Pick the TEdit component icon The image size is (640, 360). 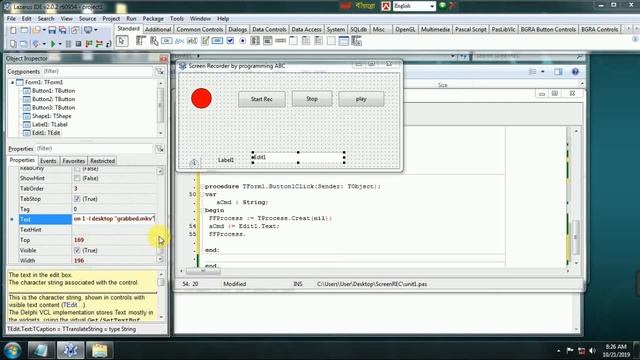(192, 41)
